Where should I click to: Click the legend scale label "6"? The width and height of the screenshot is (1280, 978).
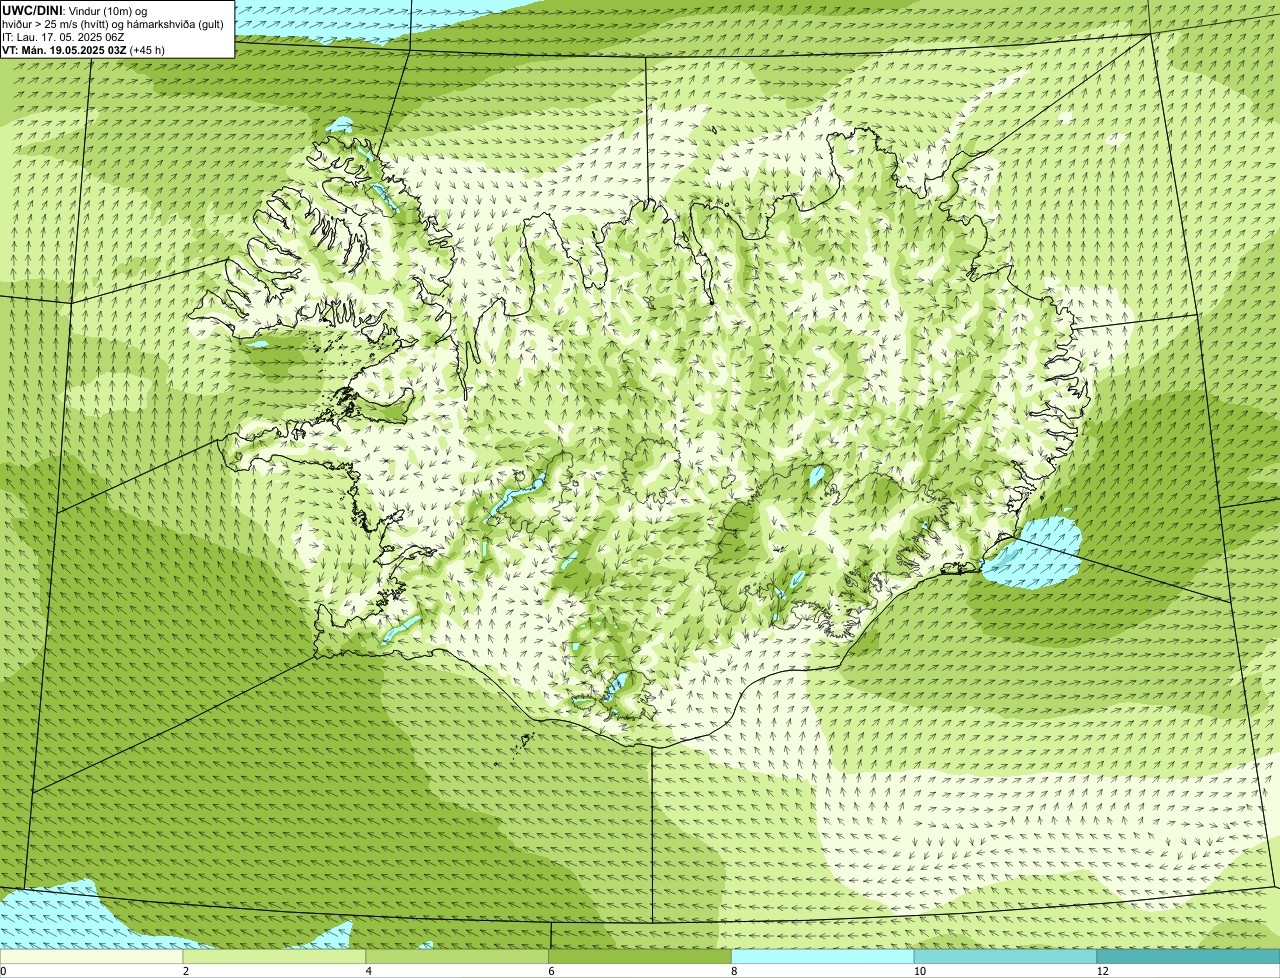[551, 971]
